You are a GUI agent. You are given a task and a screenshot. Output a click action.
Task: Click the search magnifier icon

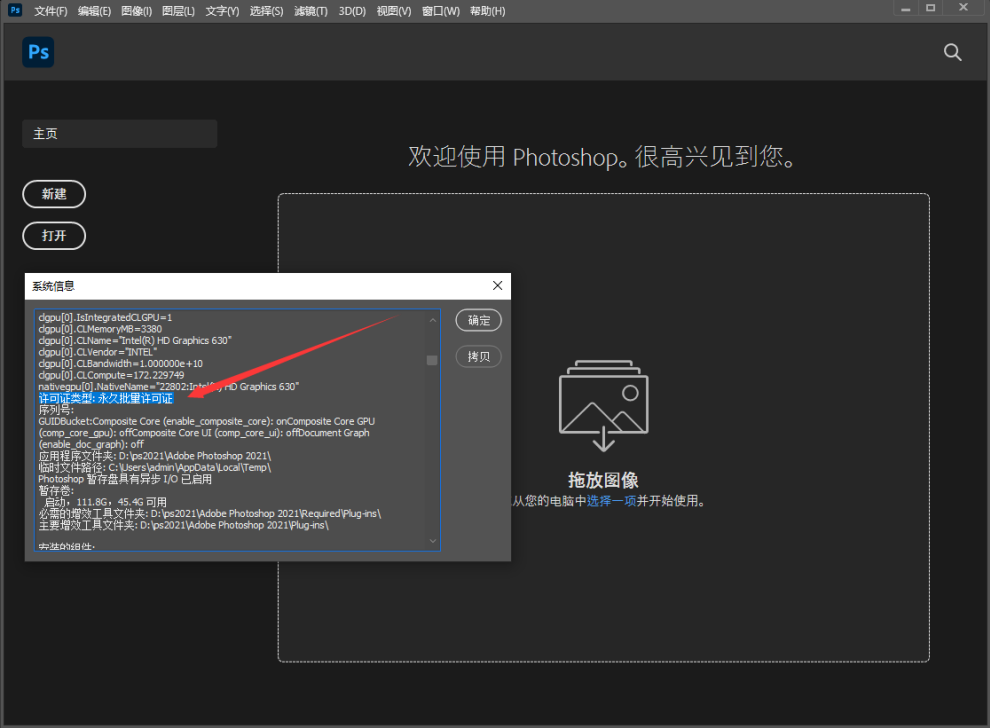pyautogui.click(x=951, y=51)
